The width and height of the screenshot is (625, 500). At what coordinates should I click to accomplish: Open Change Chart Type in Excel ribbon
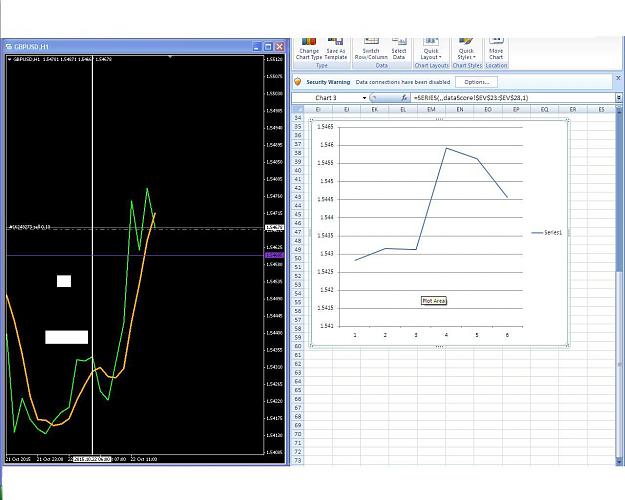[309, 49]
